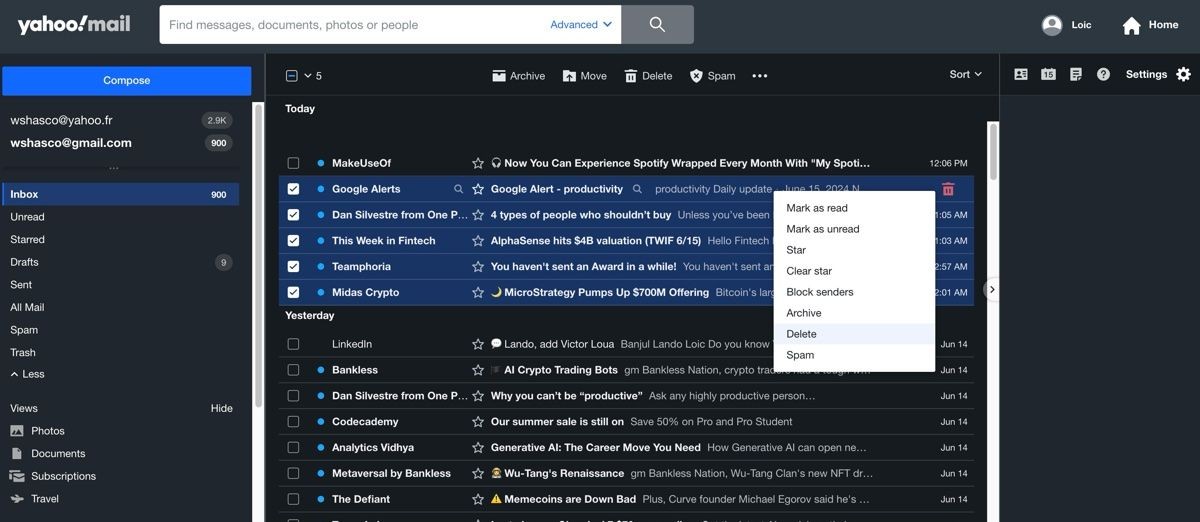Star the Google Alerts email

[x=478, y=189]
